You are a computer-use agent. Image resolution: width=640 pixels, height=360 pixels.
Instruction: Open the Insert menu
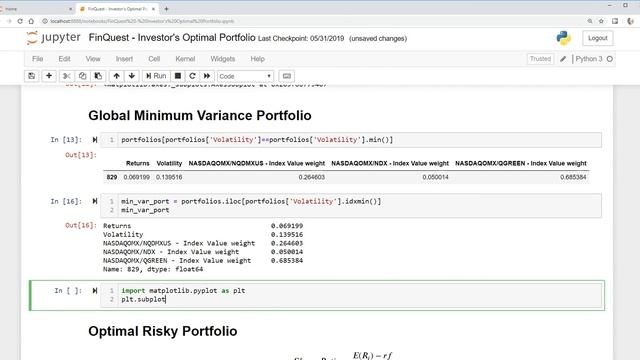(124, 59)
